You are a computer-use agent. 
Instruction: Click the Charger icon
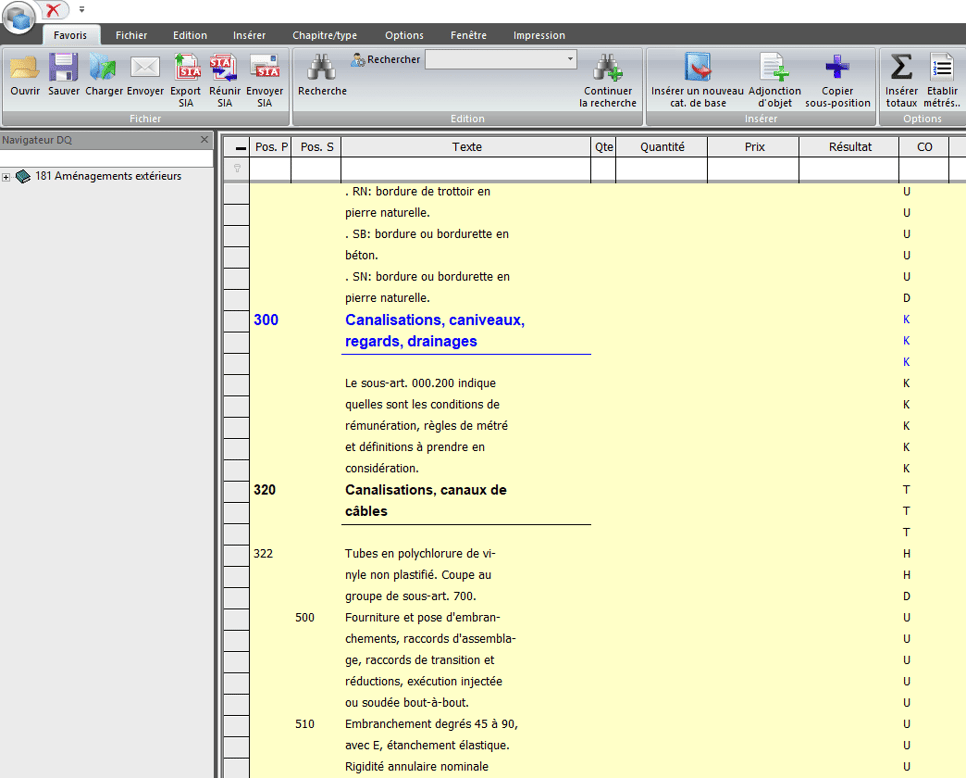click(104, 75)
